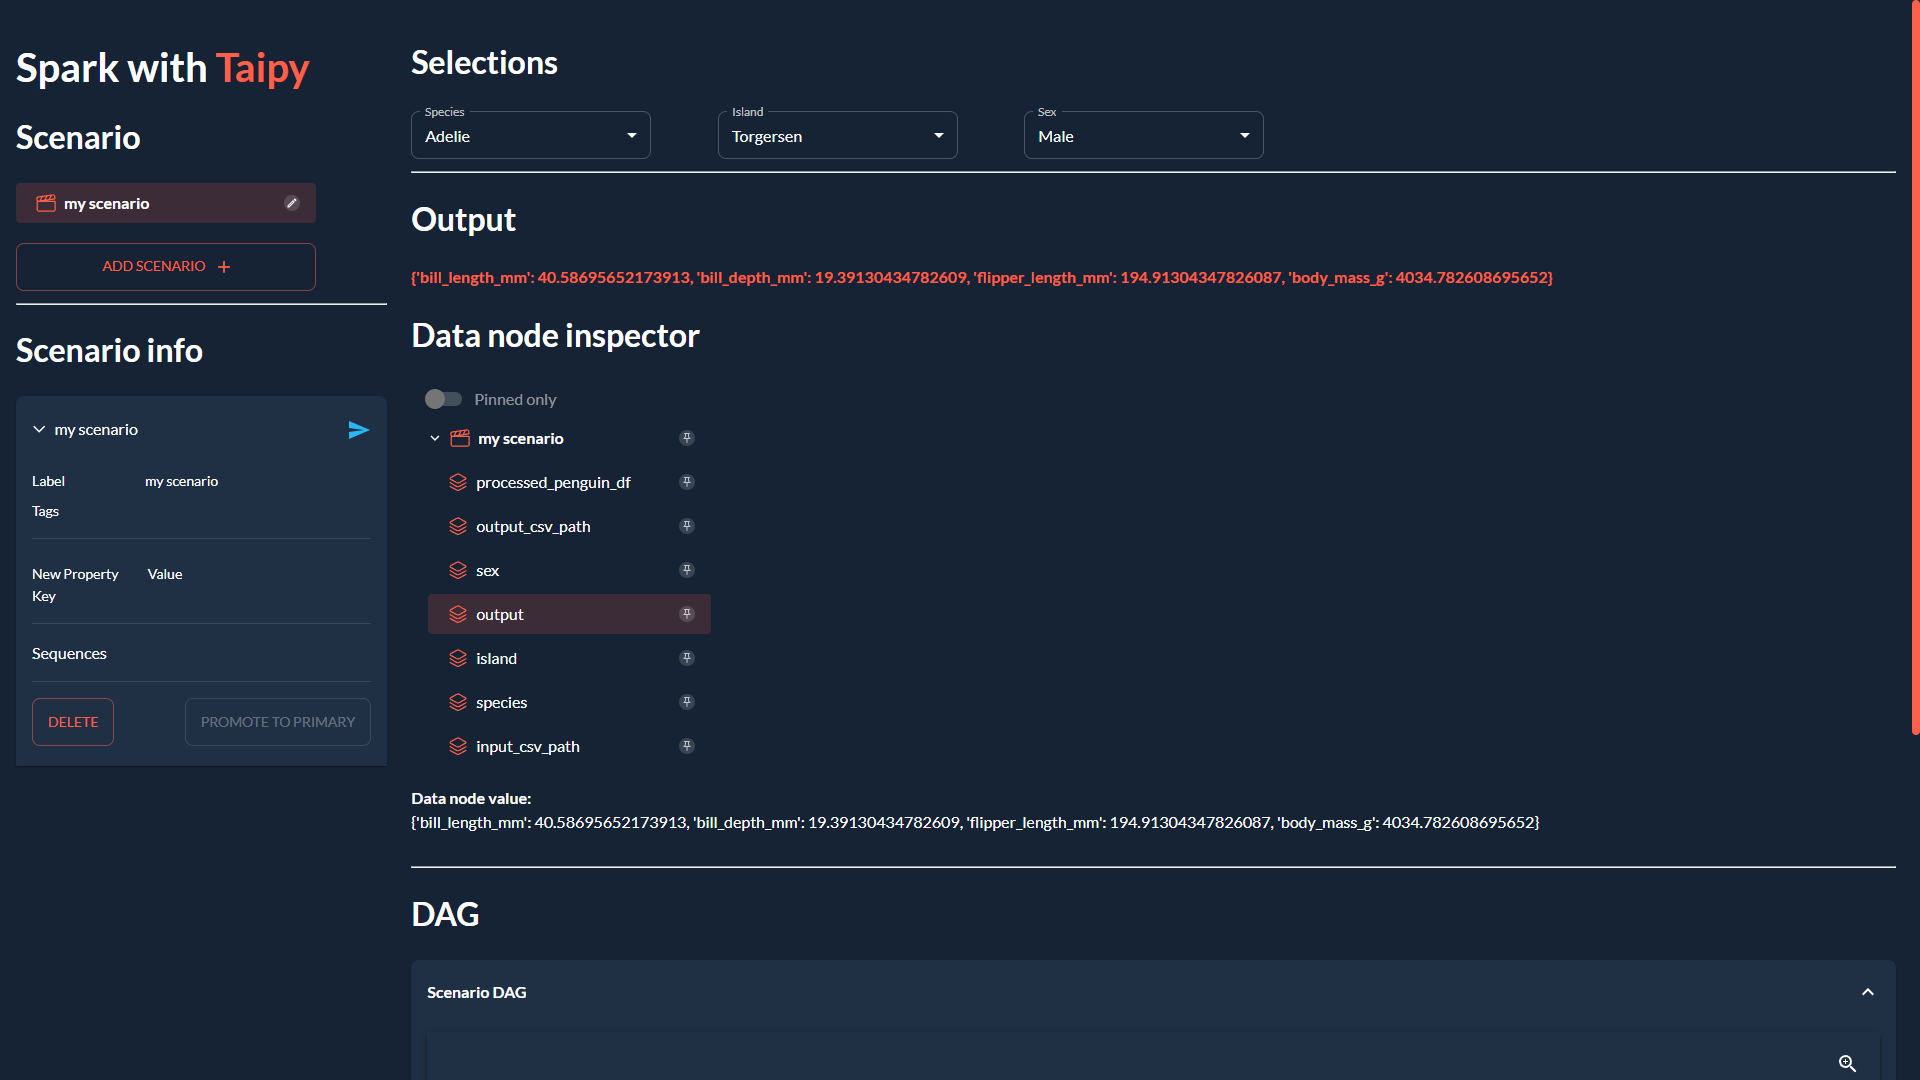The height and width of the screenshot is (1080, 1920).
Task: Open the Island dropdown
Action: click(x=838, y=135)
